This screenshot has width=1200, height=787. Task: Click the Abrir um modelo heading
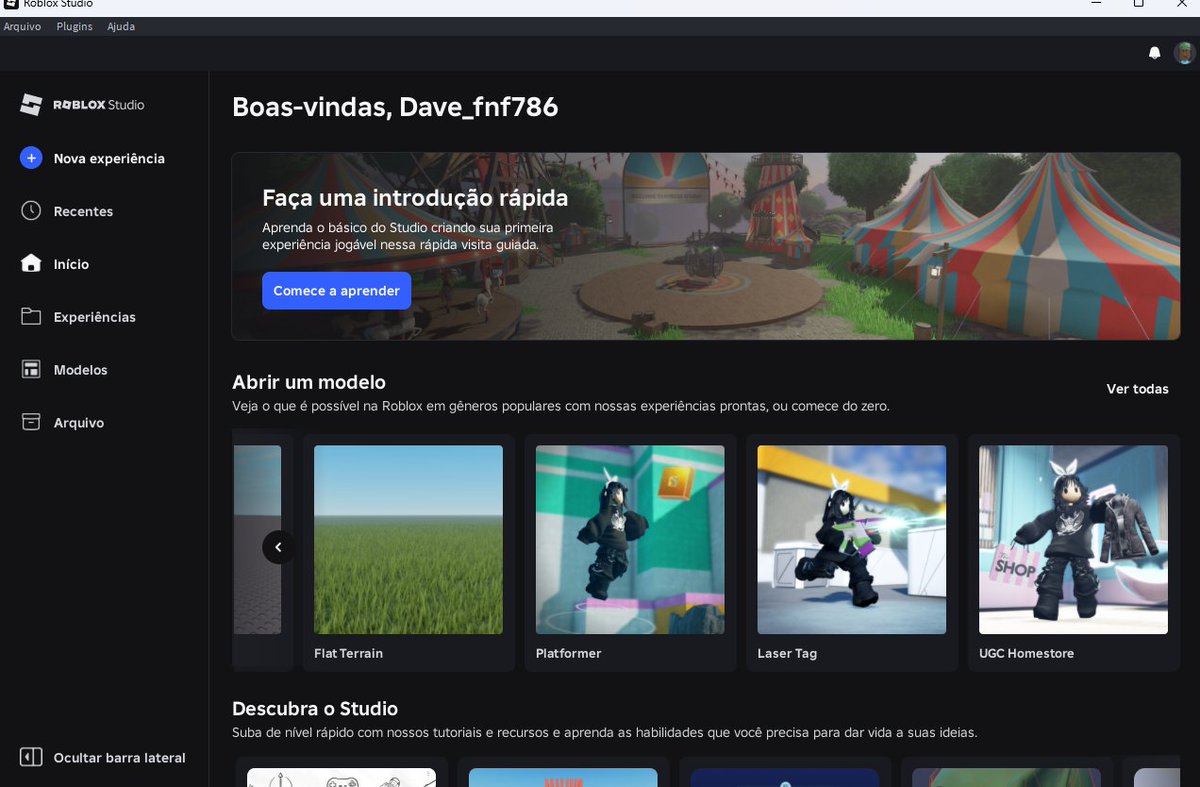click(309, 382)
